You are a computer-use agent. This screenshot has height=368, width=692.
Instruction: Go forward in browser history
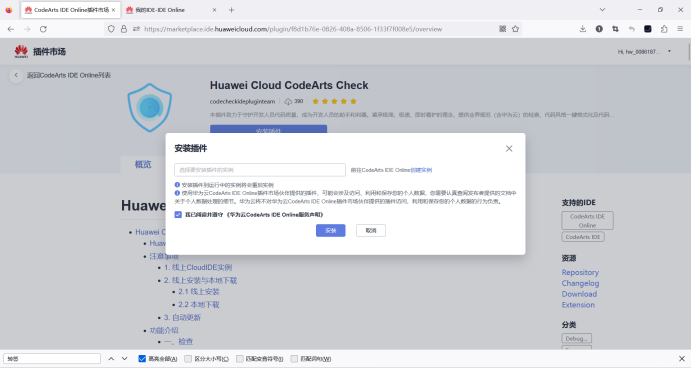click(27, 29)
